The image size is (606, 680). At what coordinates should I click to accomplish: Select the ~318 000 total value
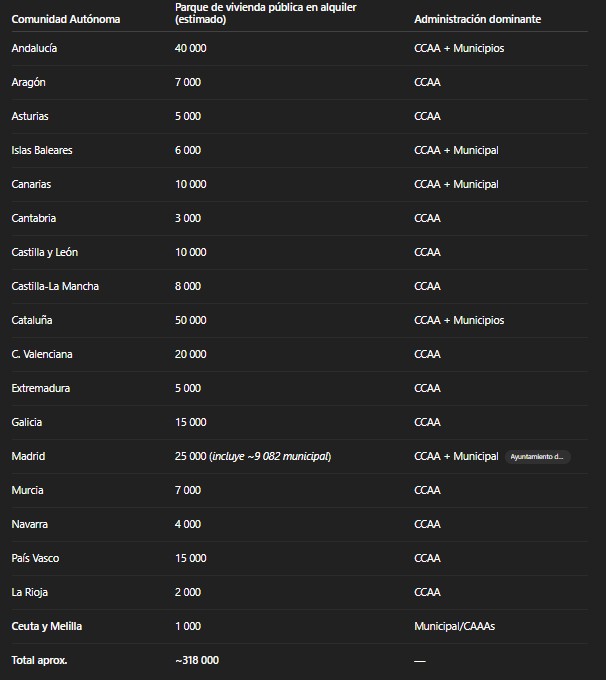pos(196,660)
